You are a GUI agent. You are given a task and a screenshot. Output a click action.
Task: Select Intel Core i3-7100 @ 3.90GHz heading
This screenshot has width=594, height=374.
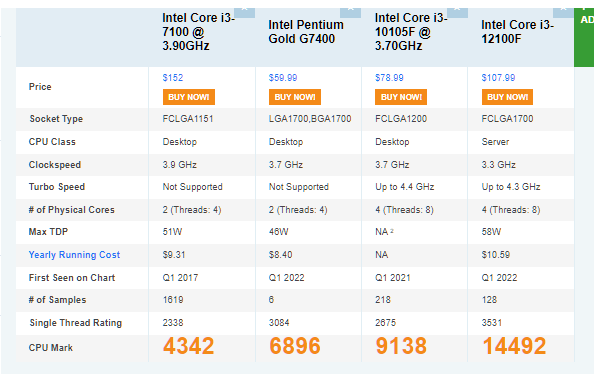click(x=199, y=32)
